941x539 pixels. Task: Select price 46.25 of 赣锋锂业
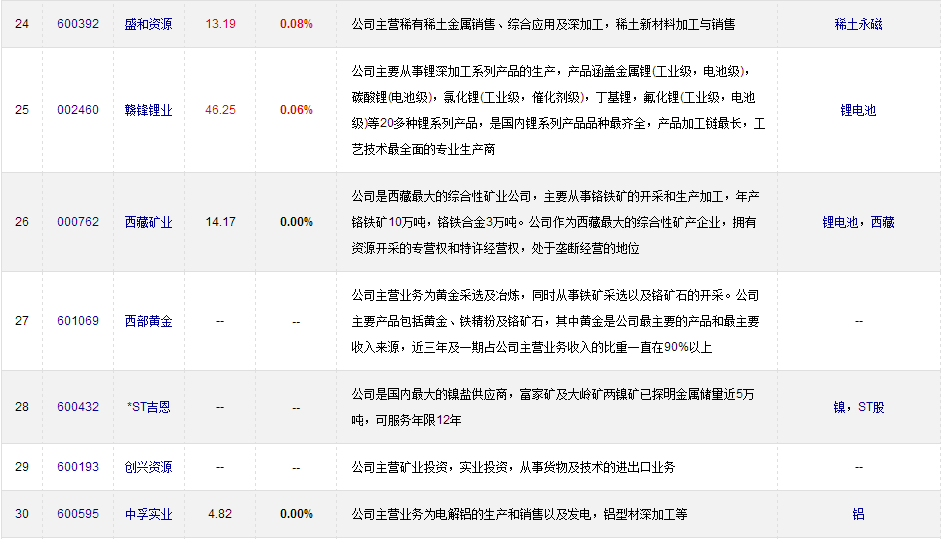click(x=220, y=110)
